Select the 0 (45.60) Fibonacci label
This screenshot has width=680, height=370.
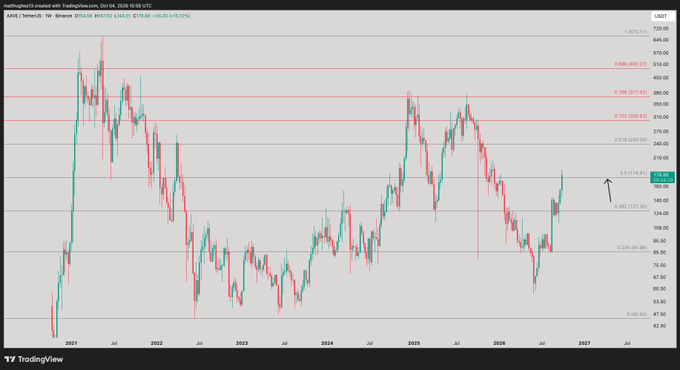[x=637, y=314]
